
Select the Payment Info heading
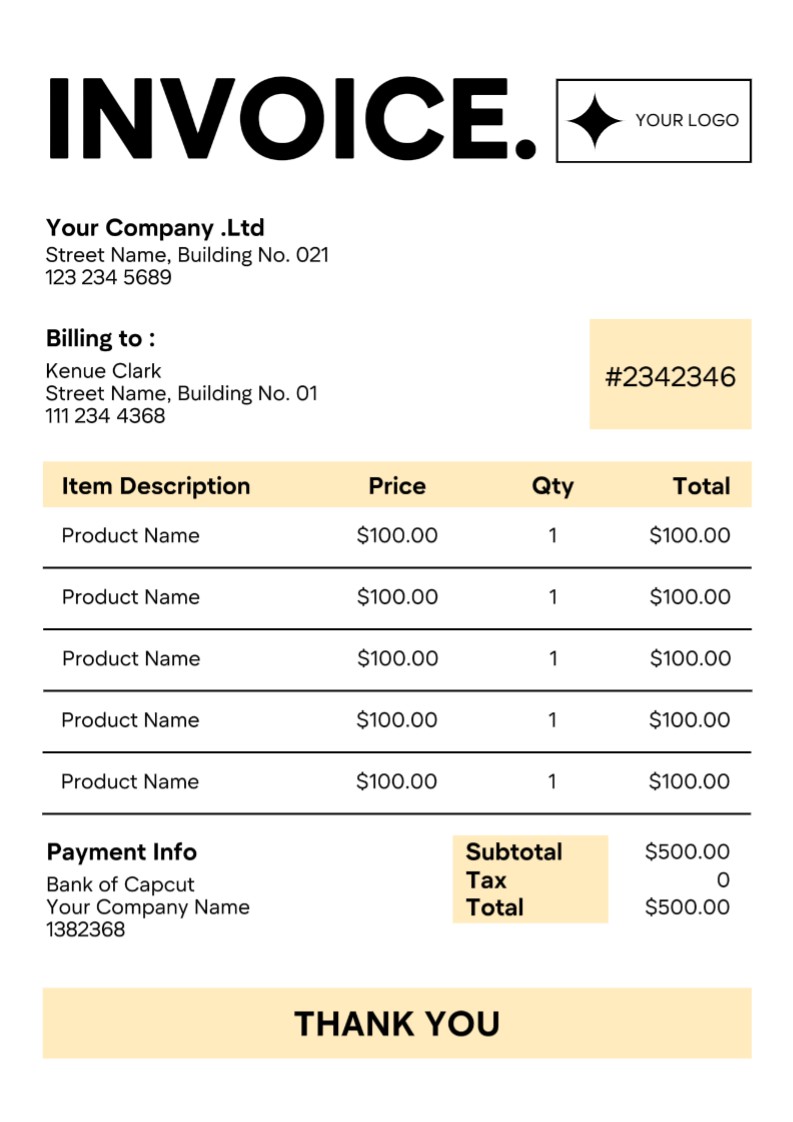[x=122, y=852]
